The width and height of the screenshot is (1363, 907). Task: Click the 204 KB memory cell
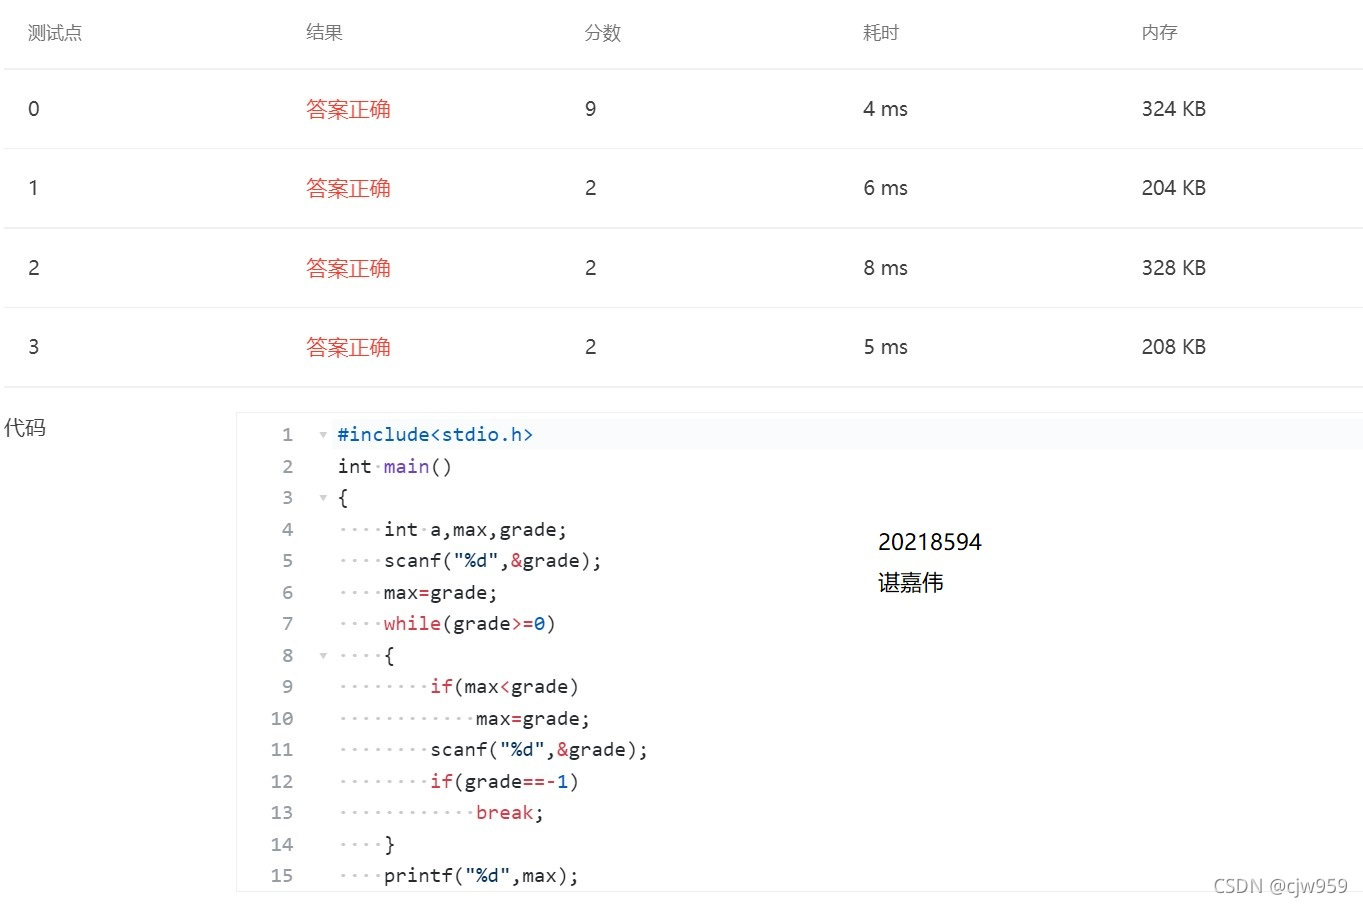pos(1174,188)
